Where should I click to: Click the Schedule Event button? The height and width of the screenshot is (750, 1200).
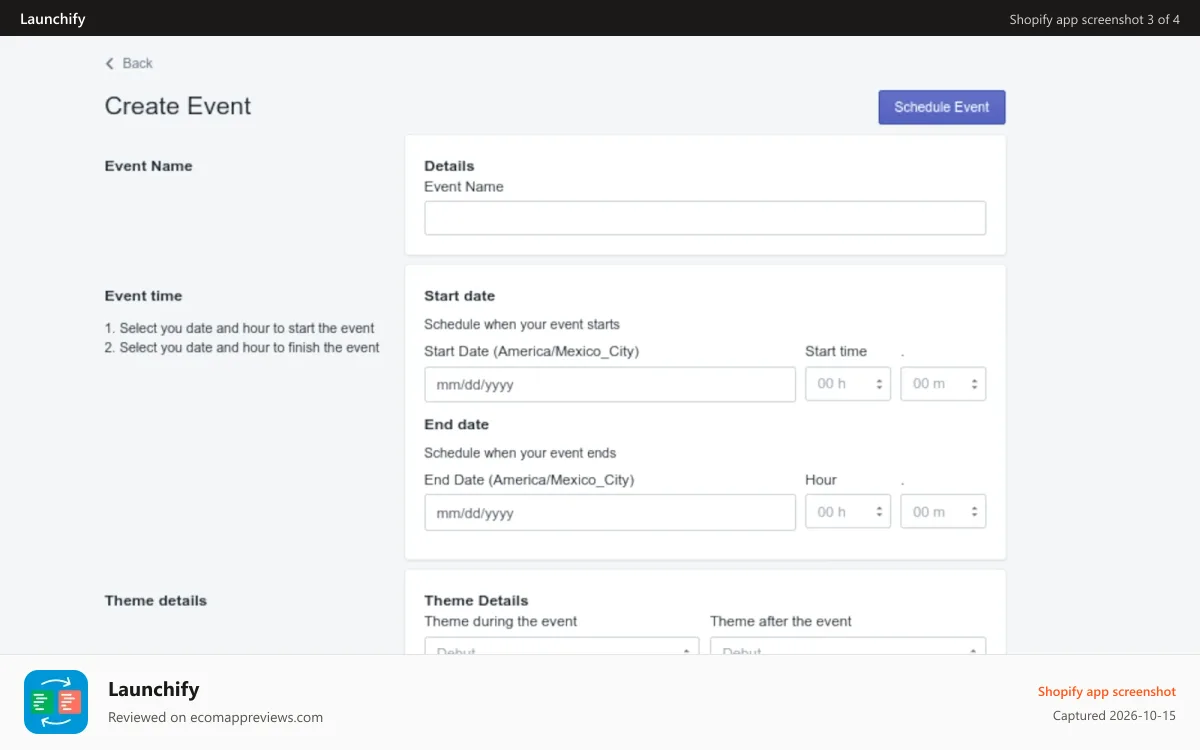point(942,107)
